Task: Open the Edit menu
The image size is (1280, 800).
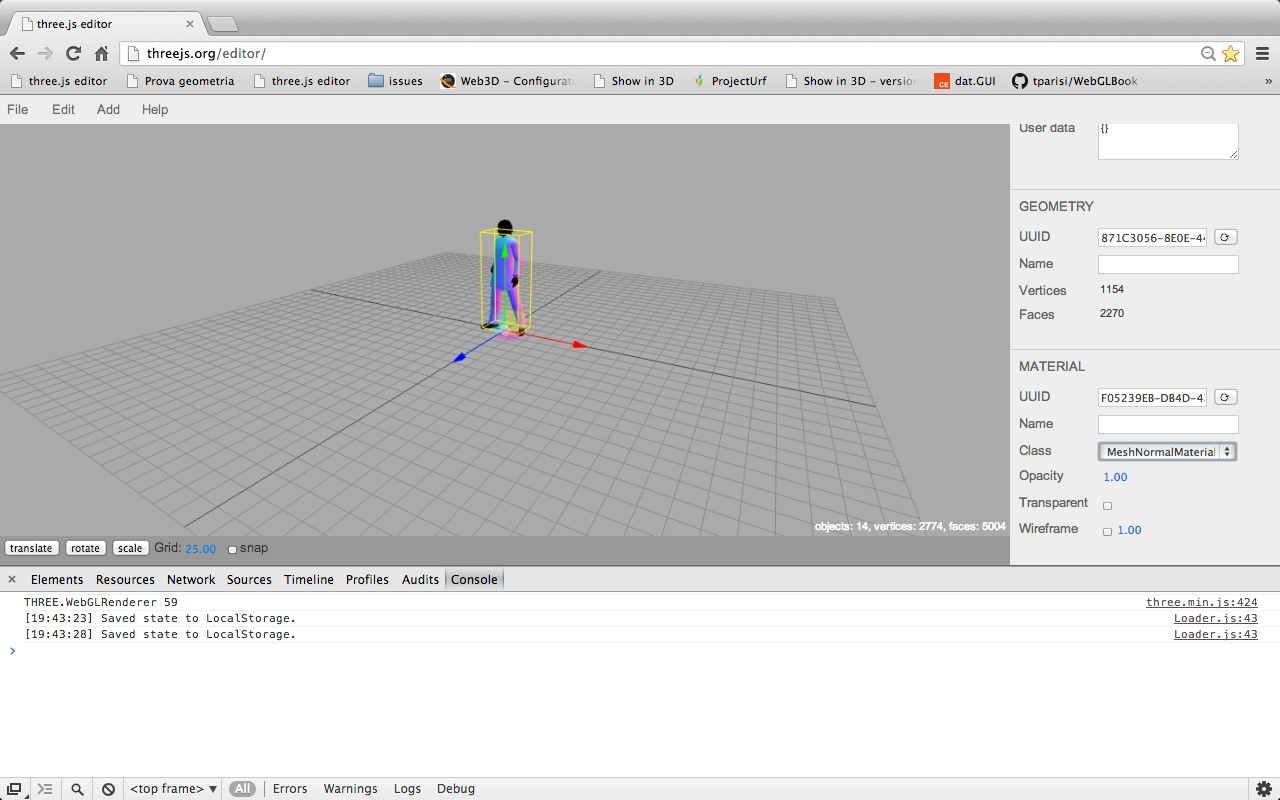Action: click(63, 109)
